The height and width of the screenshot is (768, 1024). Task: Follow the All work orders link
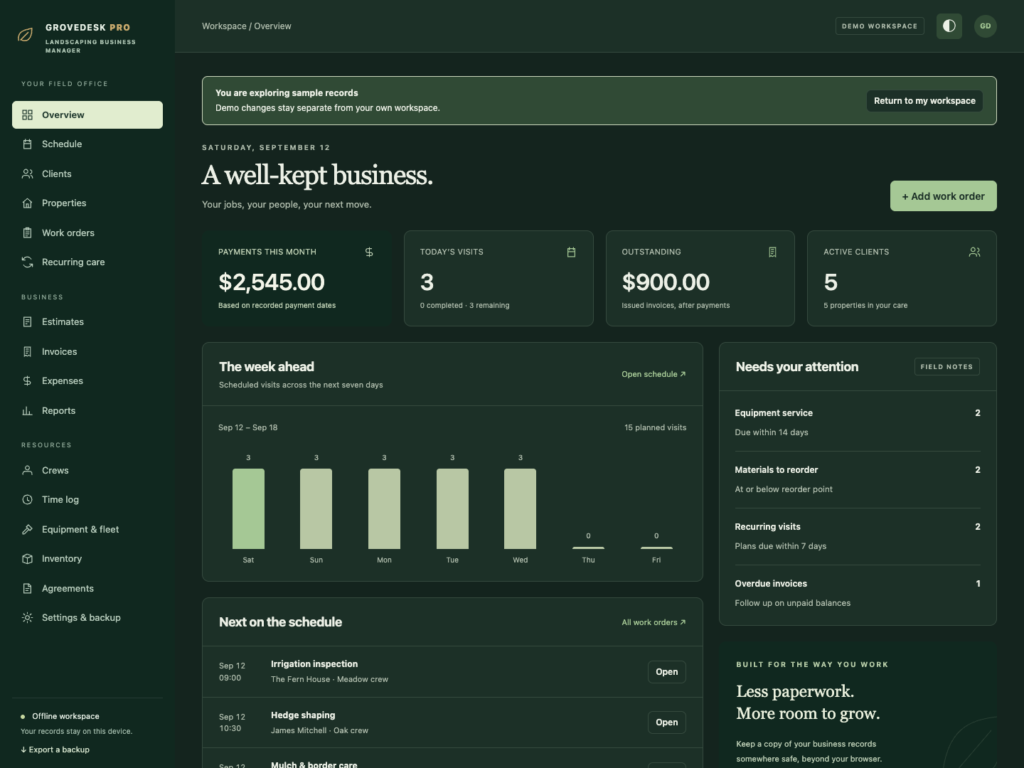coord(653,622)
